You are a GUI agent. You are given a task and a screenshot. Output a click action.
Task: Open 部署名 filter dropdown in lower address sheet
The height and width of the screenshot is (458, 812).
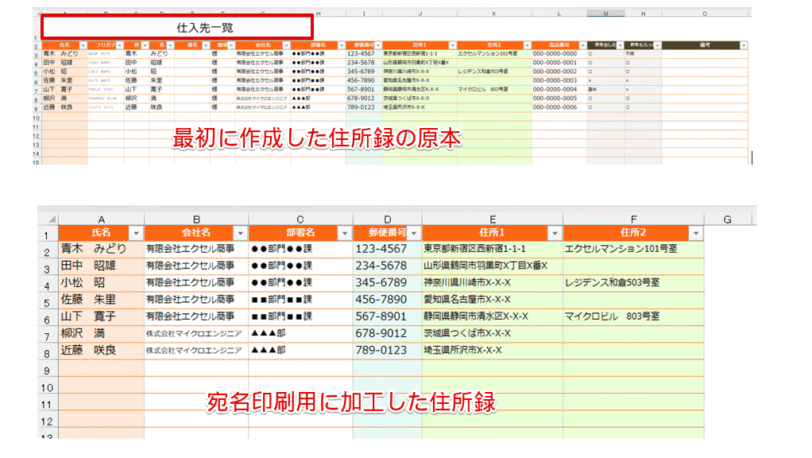[x=344, y=233]
